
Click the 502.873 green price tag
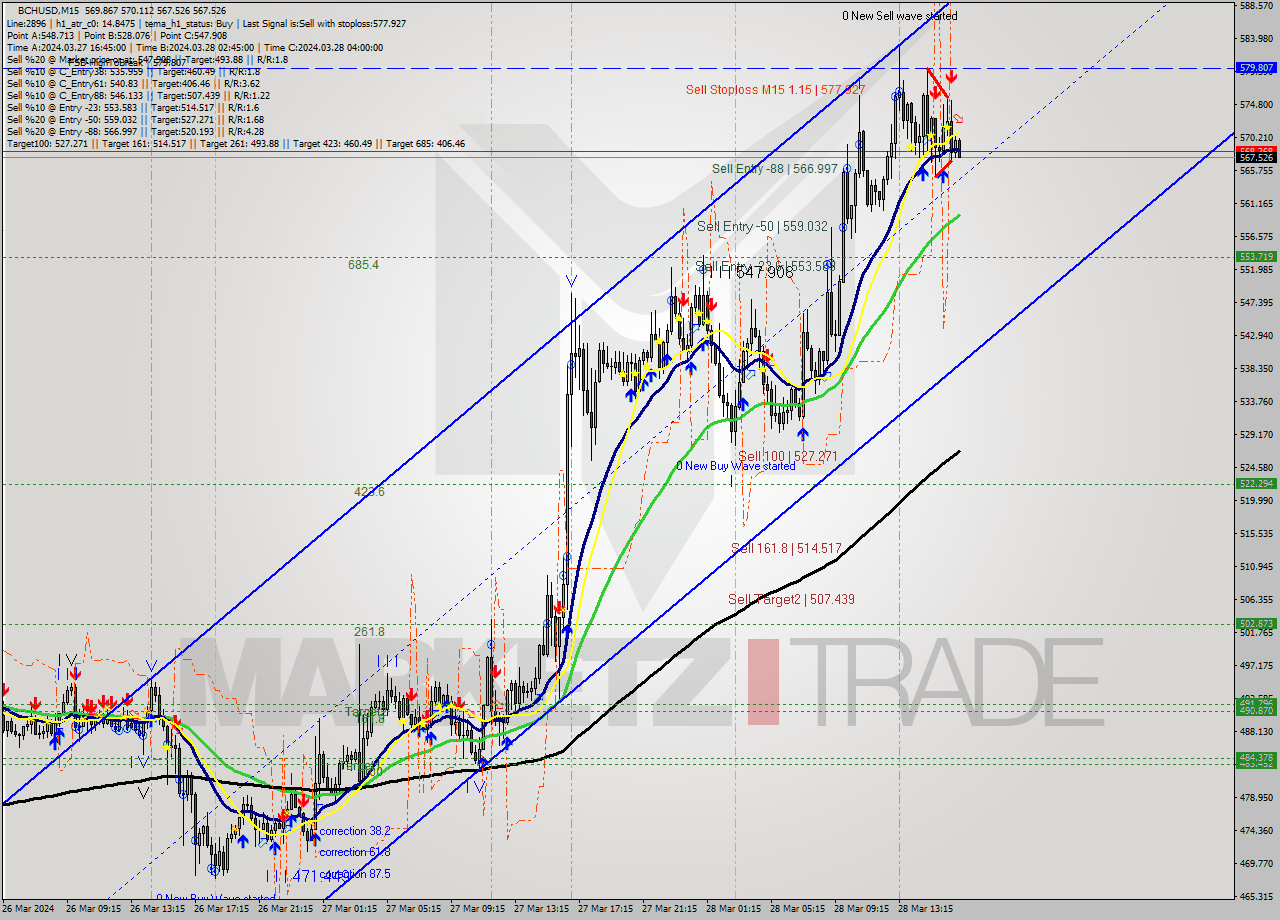[1256, 624]
